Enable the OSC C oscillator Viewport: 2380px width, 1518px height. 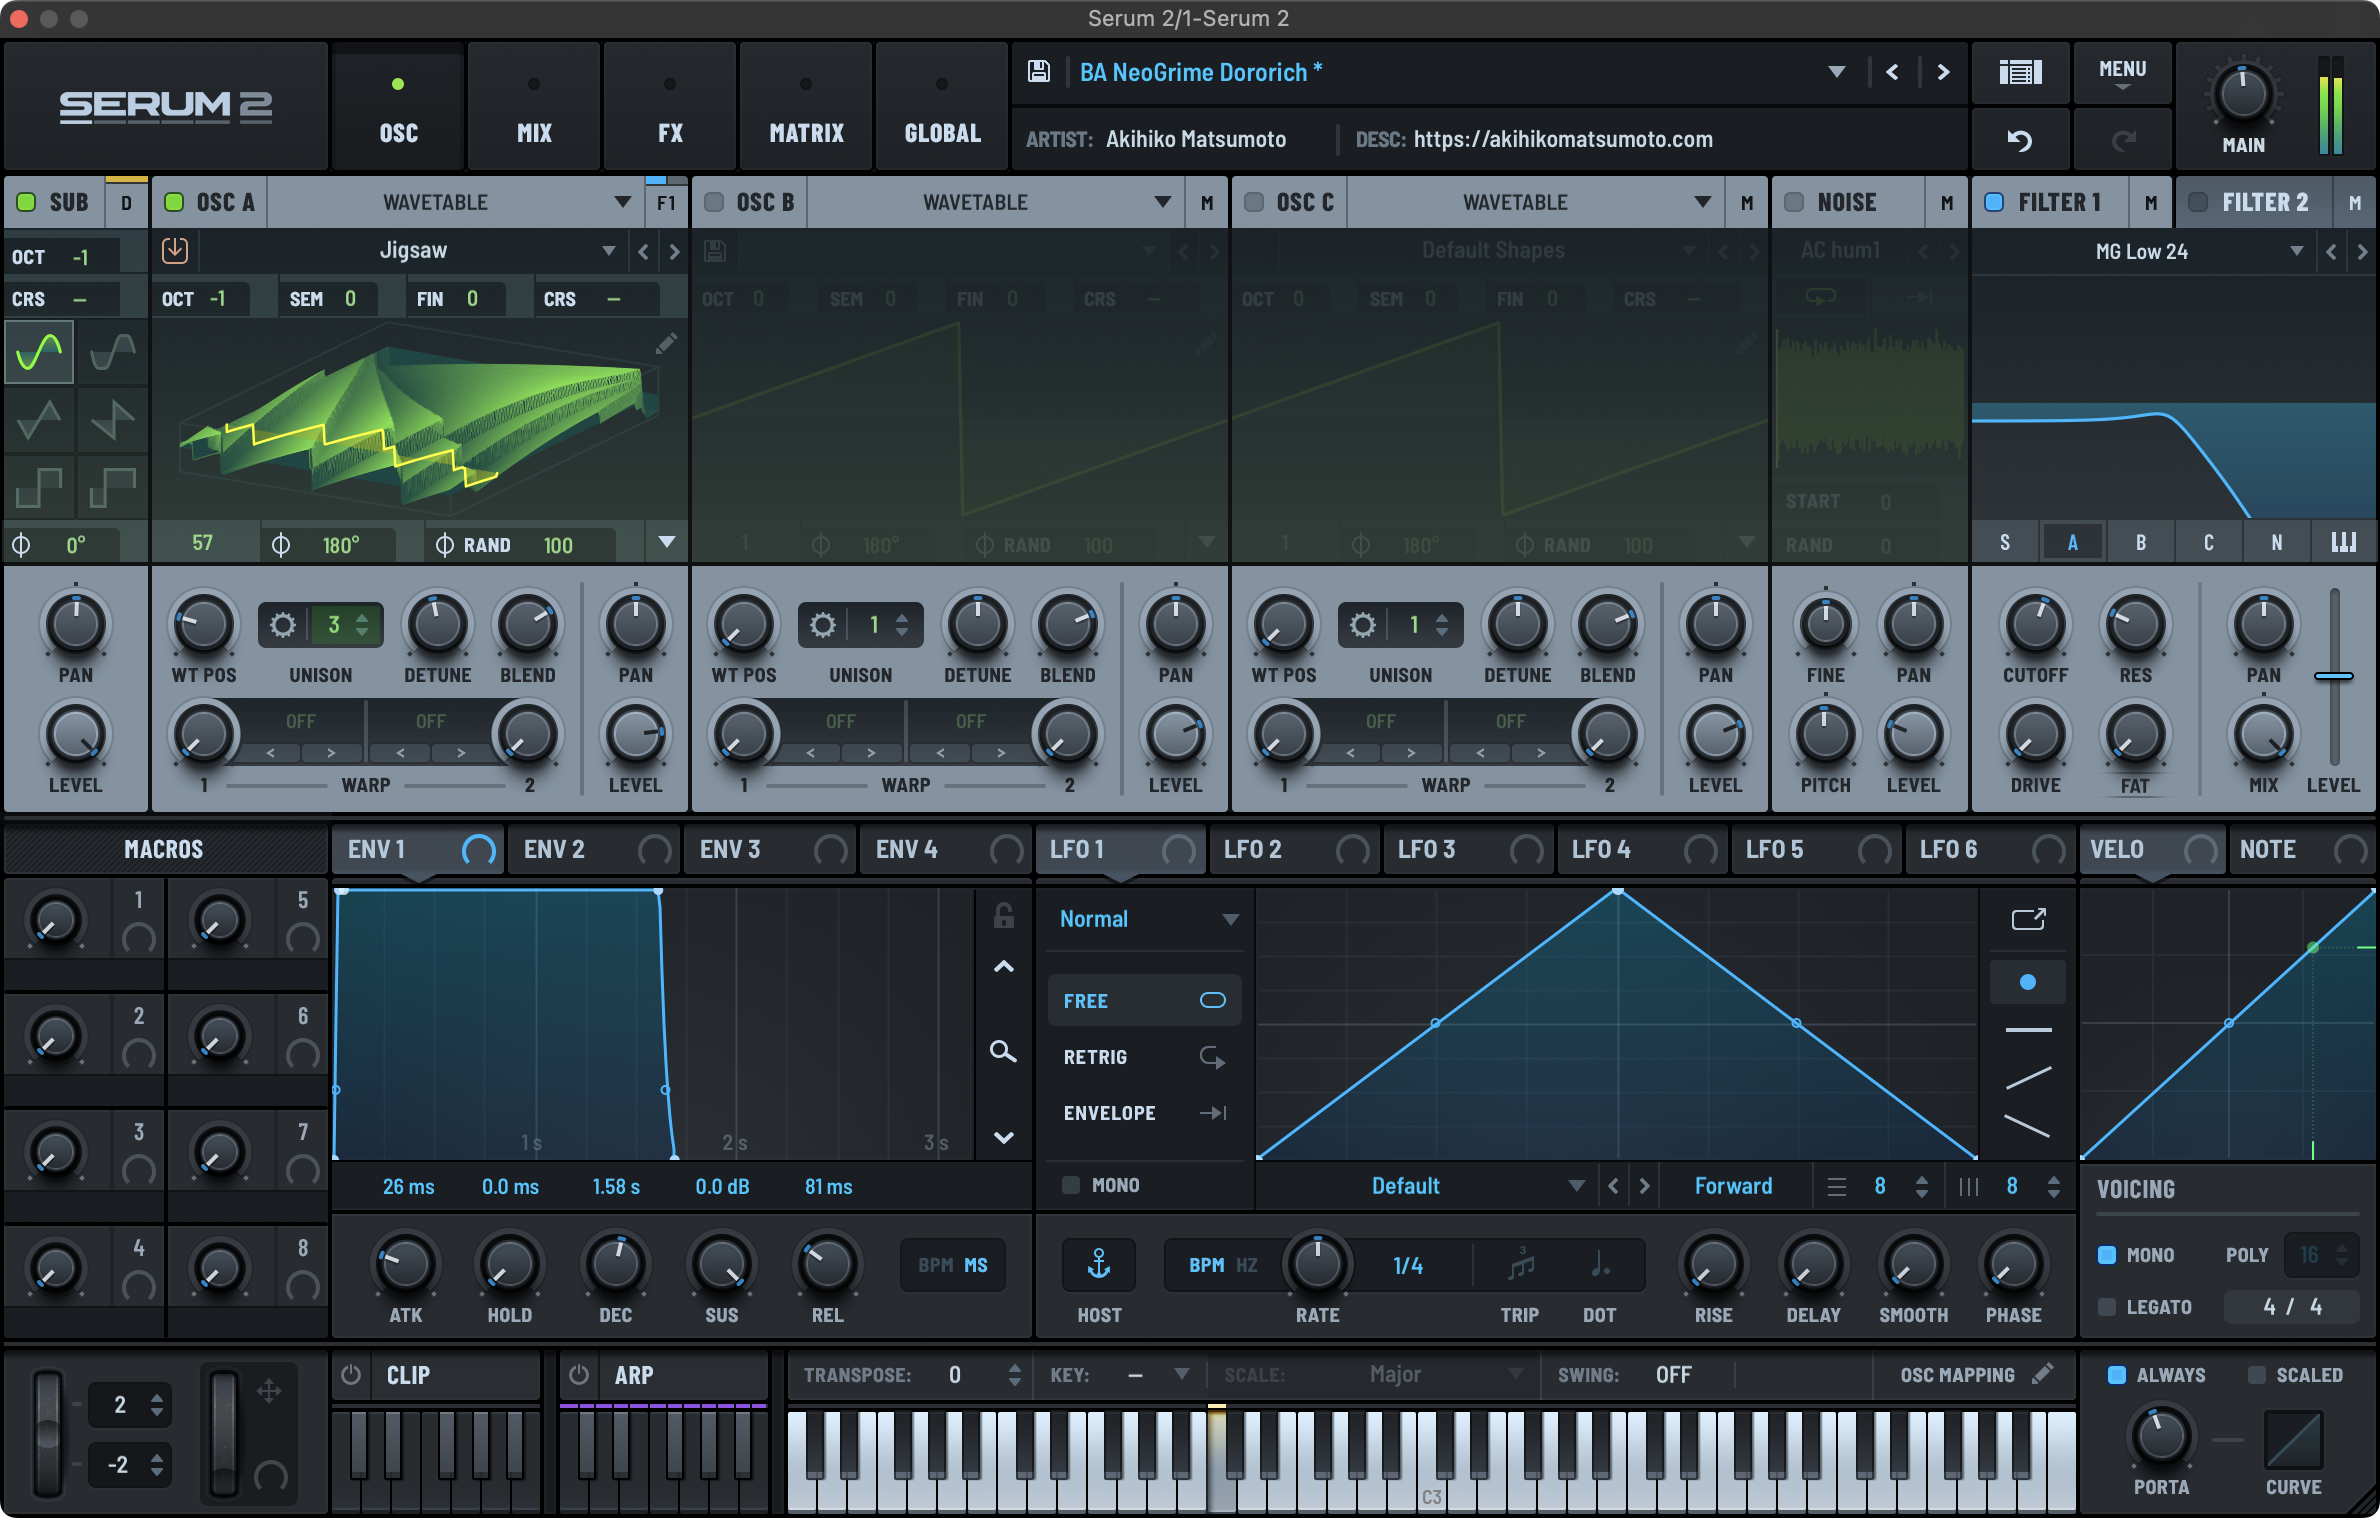[1254, 202]
